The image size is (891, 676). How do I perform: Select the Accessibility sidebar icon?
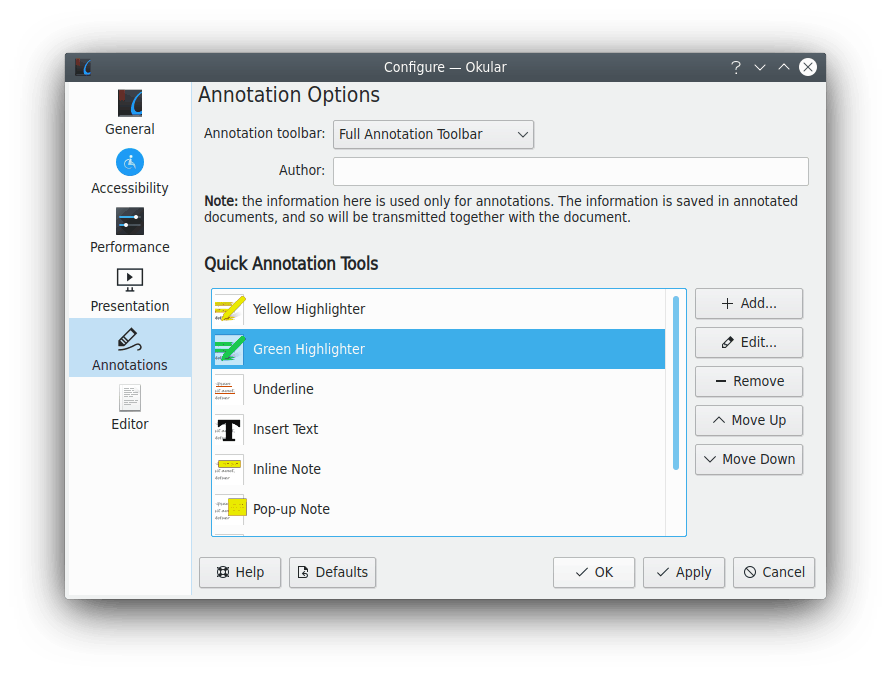click(129, 162)
